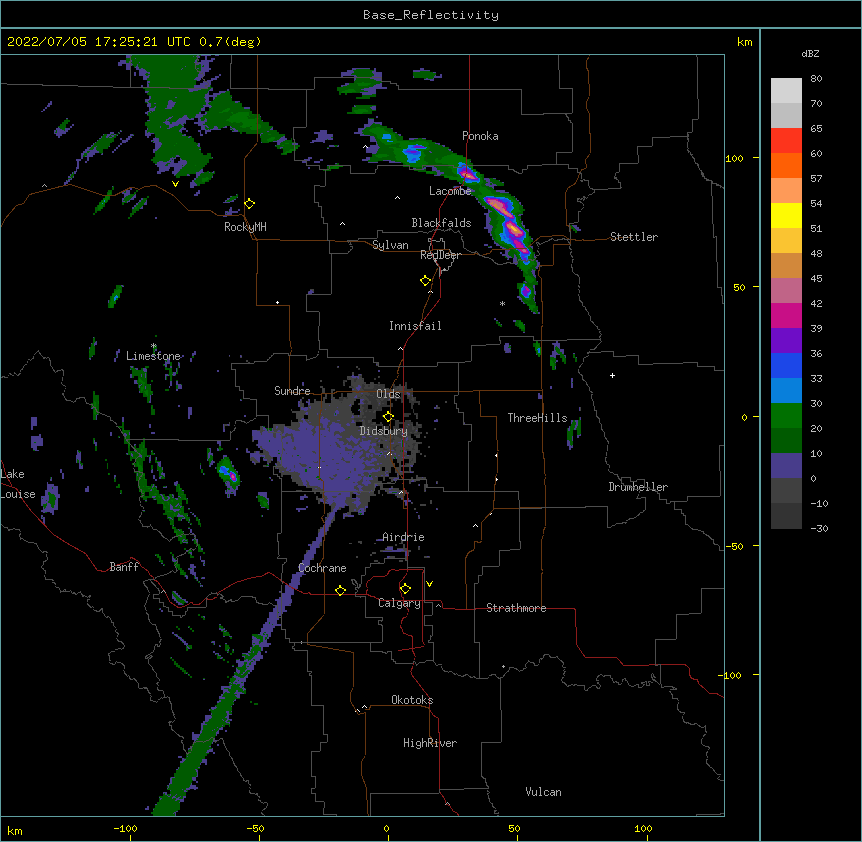This screenshot has height=842, width=862.
Task: Select the purple 39 dBZ legend swatch
Action: coord(786,340)
